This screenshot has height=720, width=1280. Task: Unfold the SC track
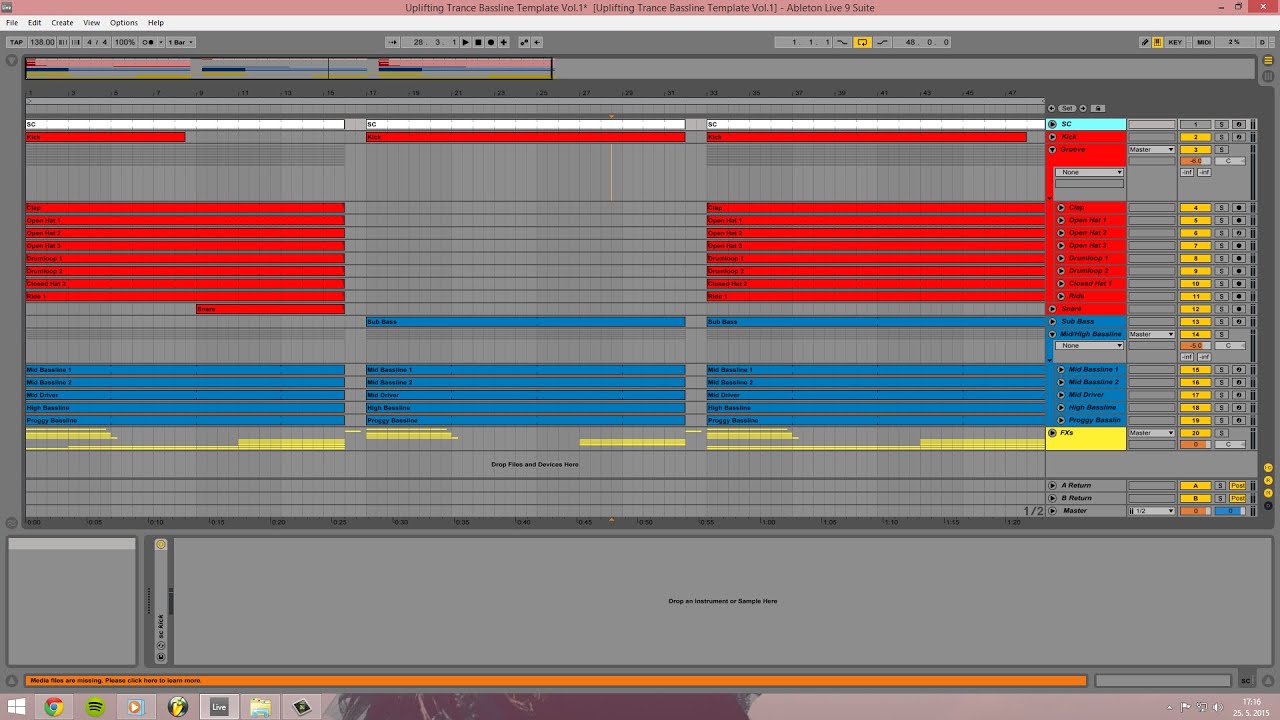click(x=1052, y=124)
